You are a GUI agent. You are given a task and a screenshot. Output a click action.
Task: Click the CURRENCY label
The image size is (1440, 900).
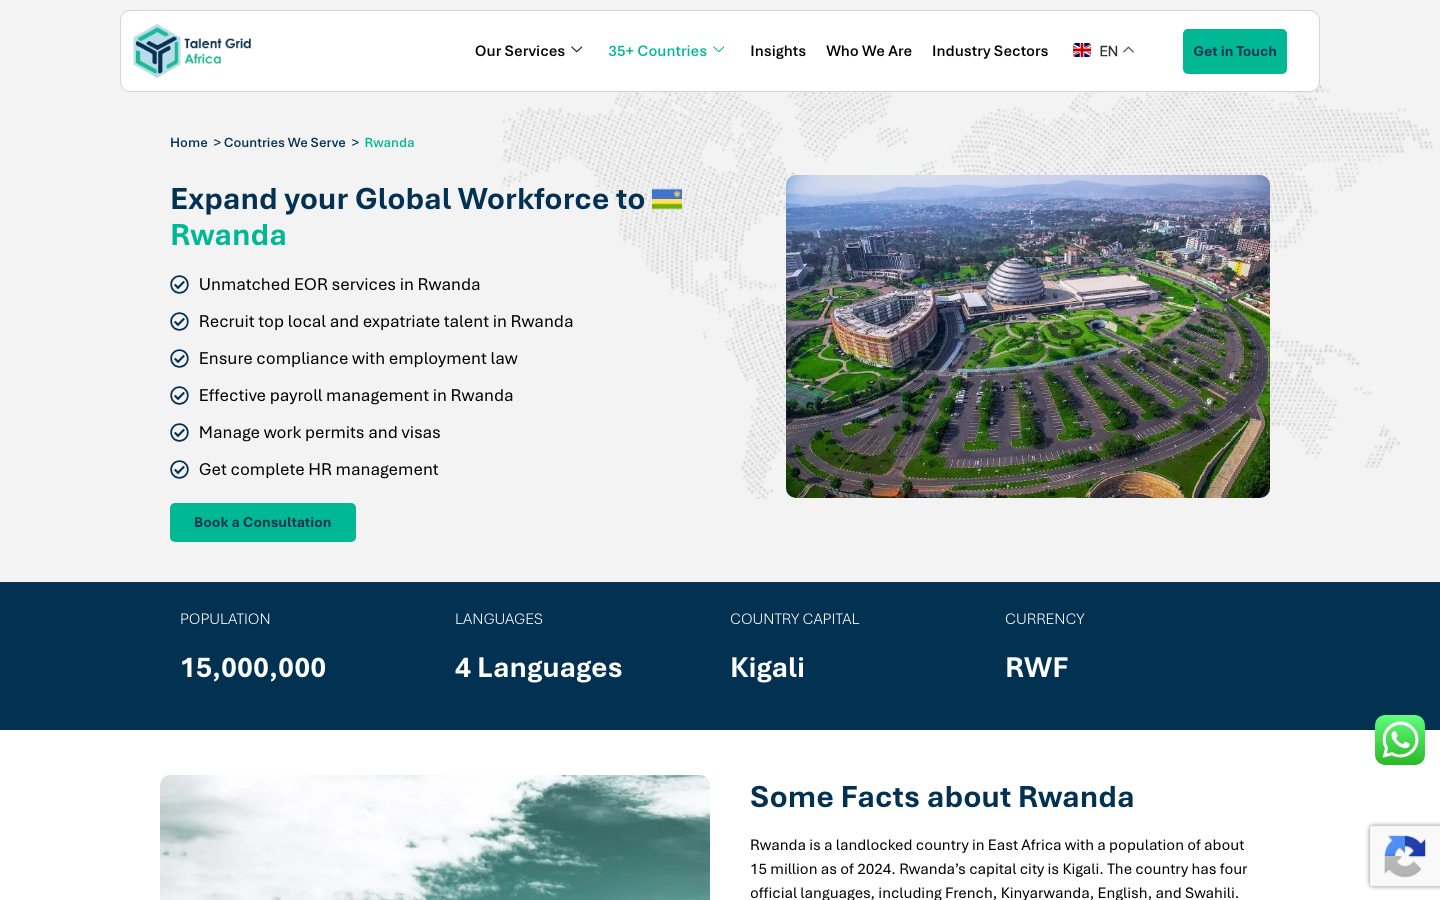click(x=1045, y=619)
